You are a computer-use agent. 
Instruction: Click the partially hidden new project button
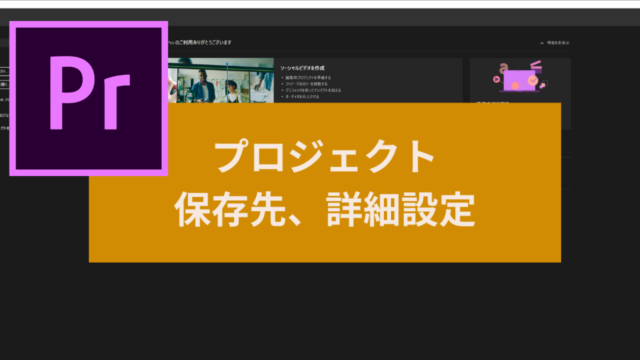click(4, 71)
